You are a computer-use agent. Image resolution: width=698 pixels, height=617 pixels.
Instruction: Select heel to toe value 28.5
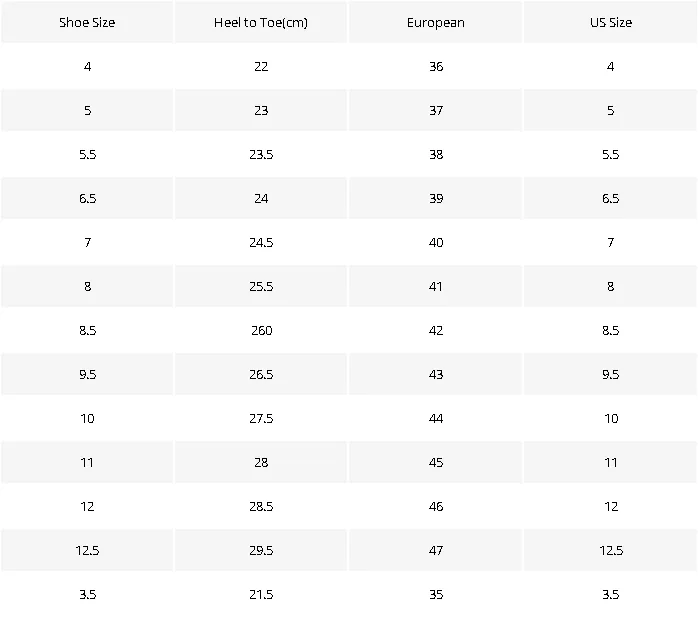[x=261, y=507]
